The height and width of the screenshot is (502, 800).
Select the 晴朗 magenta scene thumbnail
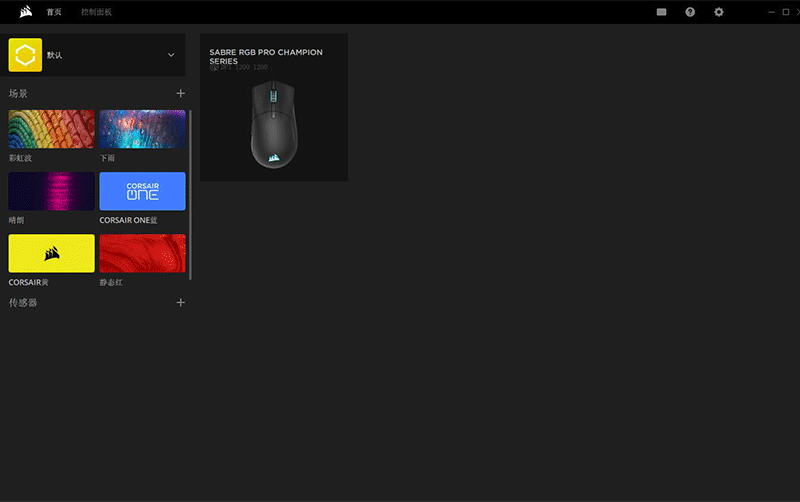52,191
